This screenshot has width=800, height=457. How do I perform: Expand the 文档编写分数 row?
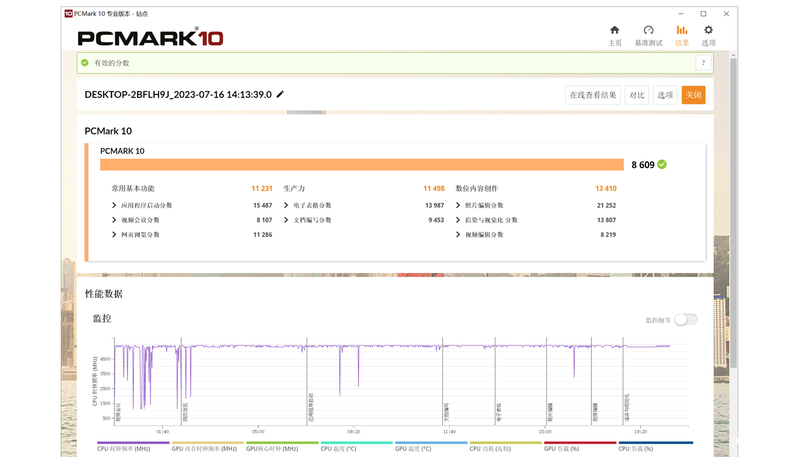click(x=286, y=220)
